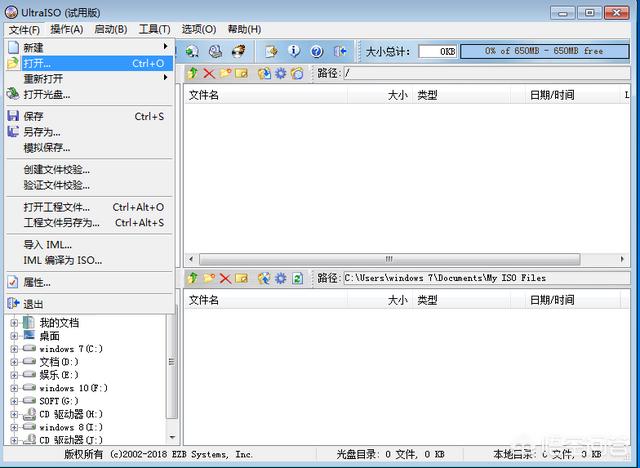Click the disc-with-printer icon in main toolbar
Screen dimensions: 640x468
[x=215, y=51]
